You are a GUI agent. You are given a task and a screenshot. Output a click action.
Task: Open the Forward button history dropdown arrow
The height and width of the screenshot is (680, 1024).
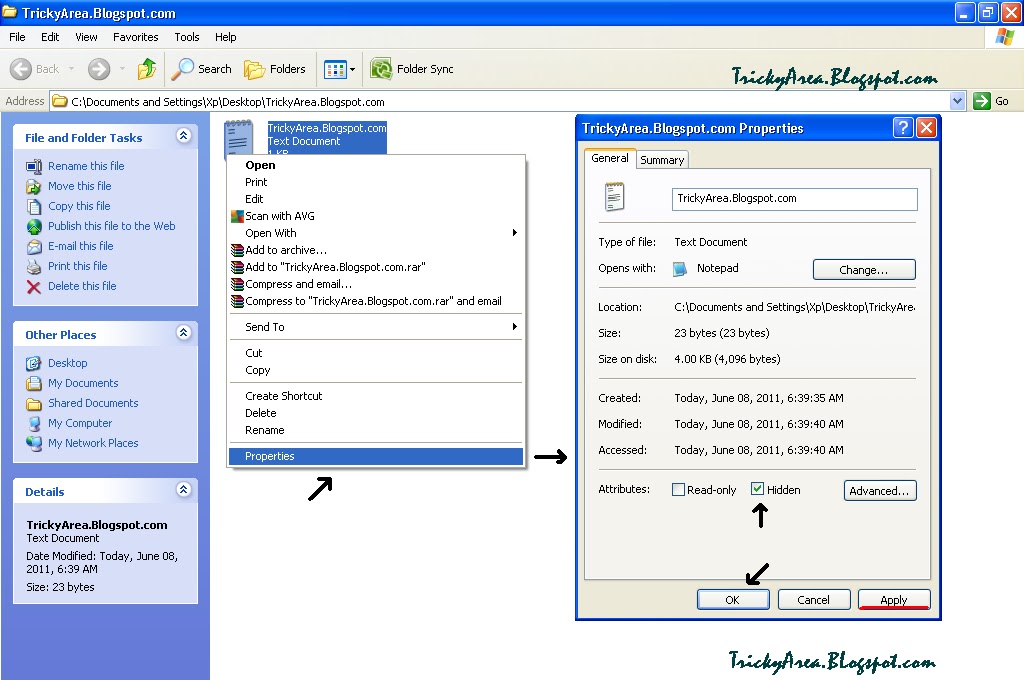(x=122, y=69)
